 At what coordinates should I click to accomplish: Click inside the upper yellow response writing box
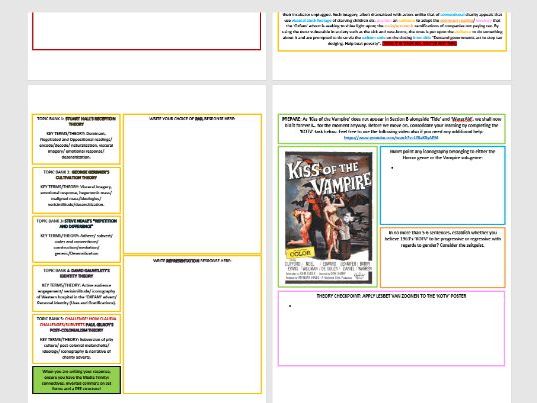[x=192, y=184]
